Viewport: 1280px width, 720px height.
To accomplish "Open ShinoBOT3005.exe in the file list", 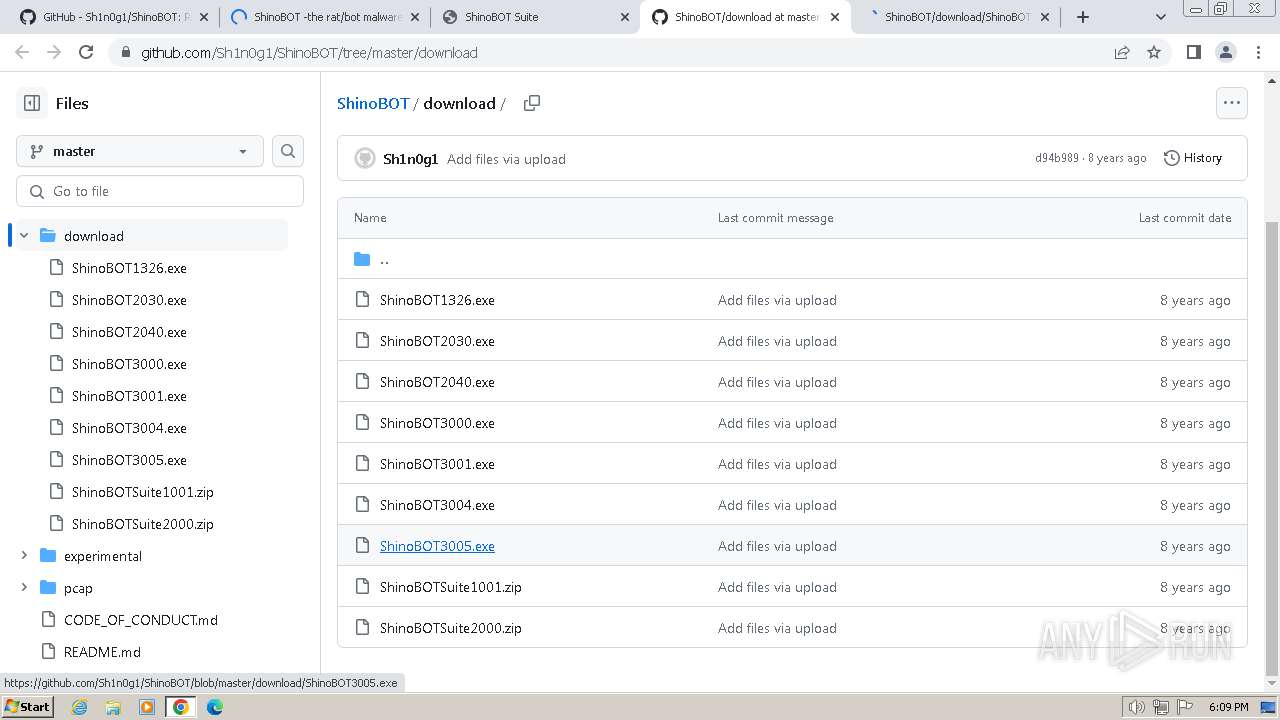I will click(437, 546).
